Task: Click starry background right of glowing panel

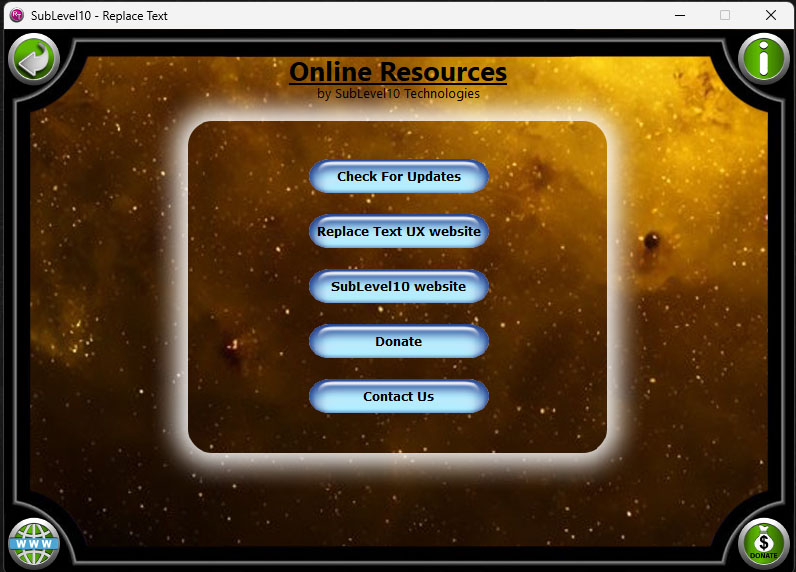Action: pos(690,290)
